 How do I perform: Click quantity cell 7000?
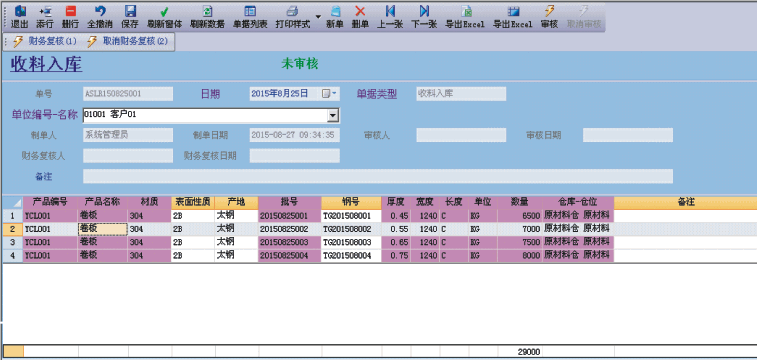click(519, 229)
